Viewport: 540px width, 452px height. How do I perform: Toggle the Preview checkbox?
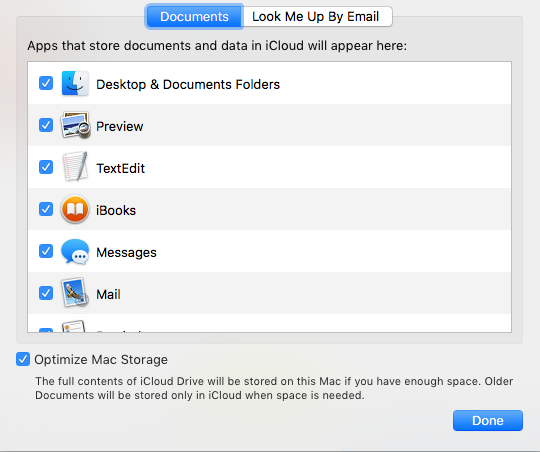46,125
